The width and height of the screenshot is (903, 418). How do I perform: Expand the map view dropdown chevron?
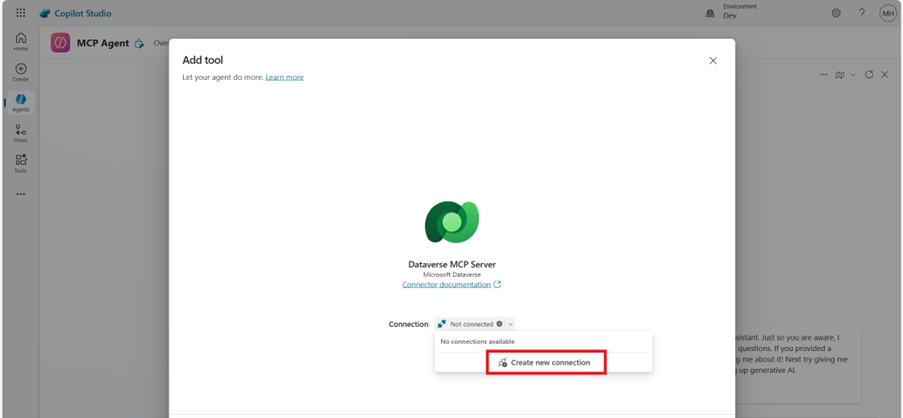[853, 75]
